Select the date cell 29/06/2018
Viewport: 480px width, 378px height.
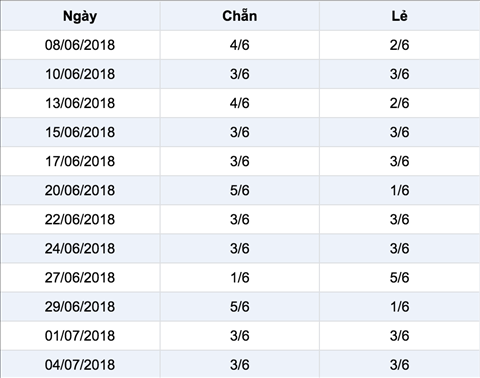pos(80,307)
